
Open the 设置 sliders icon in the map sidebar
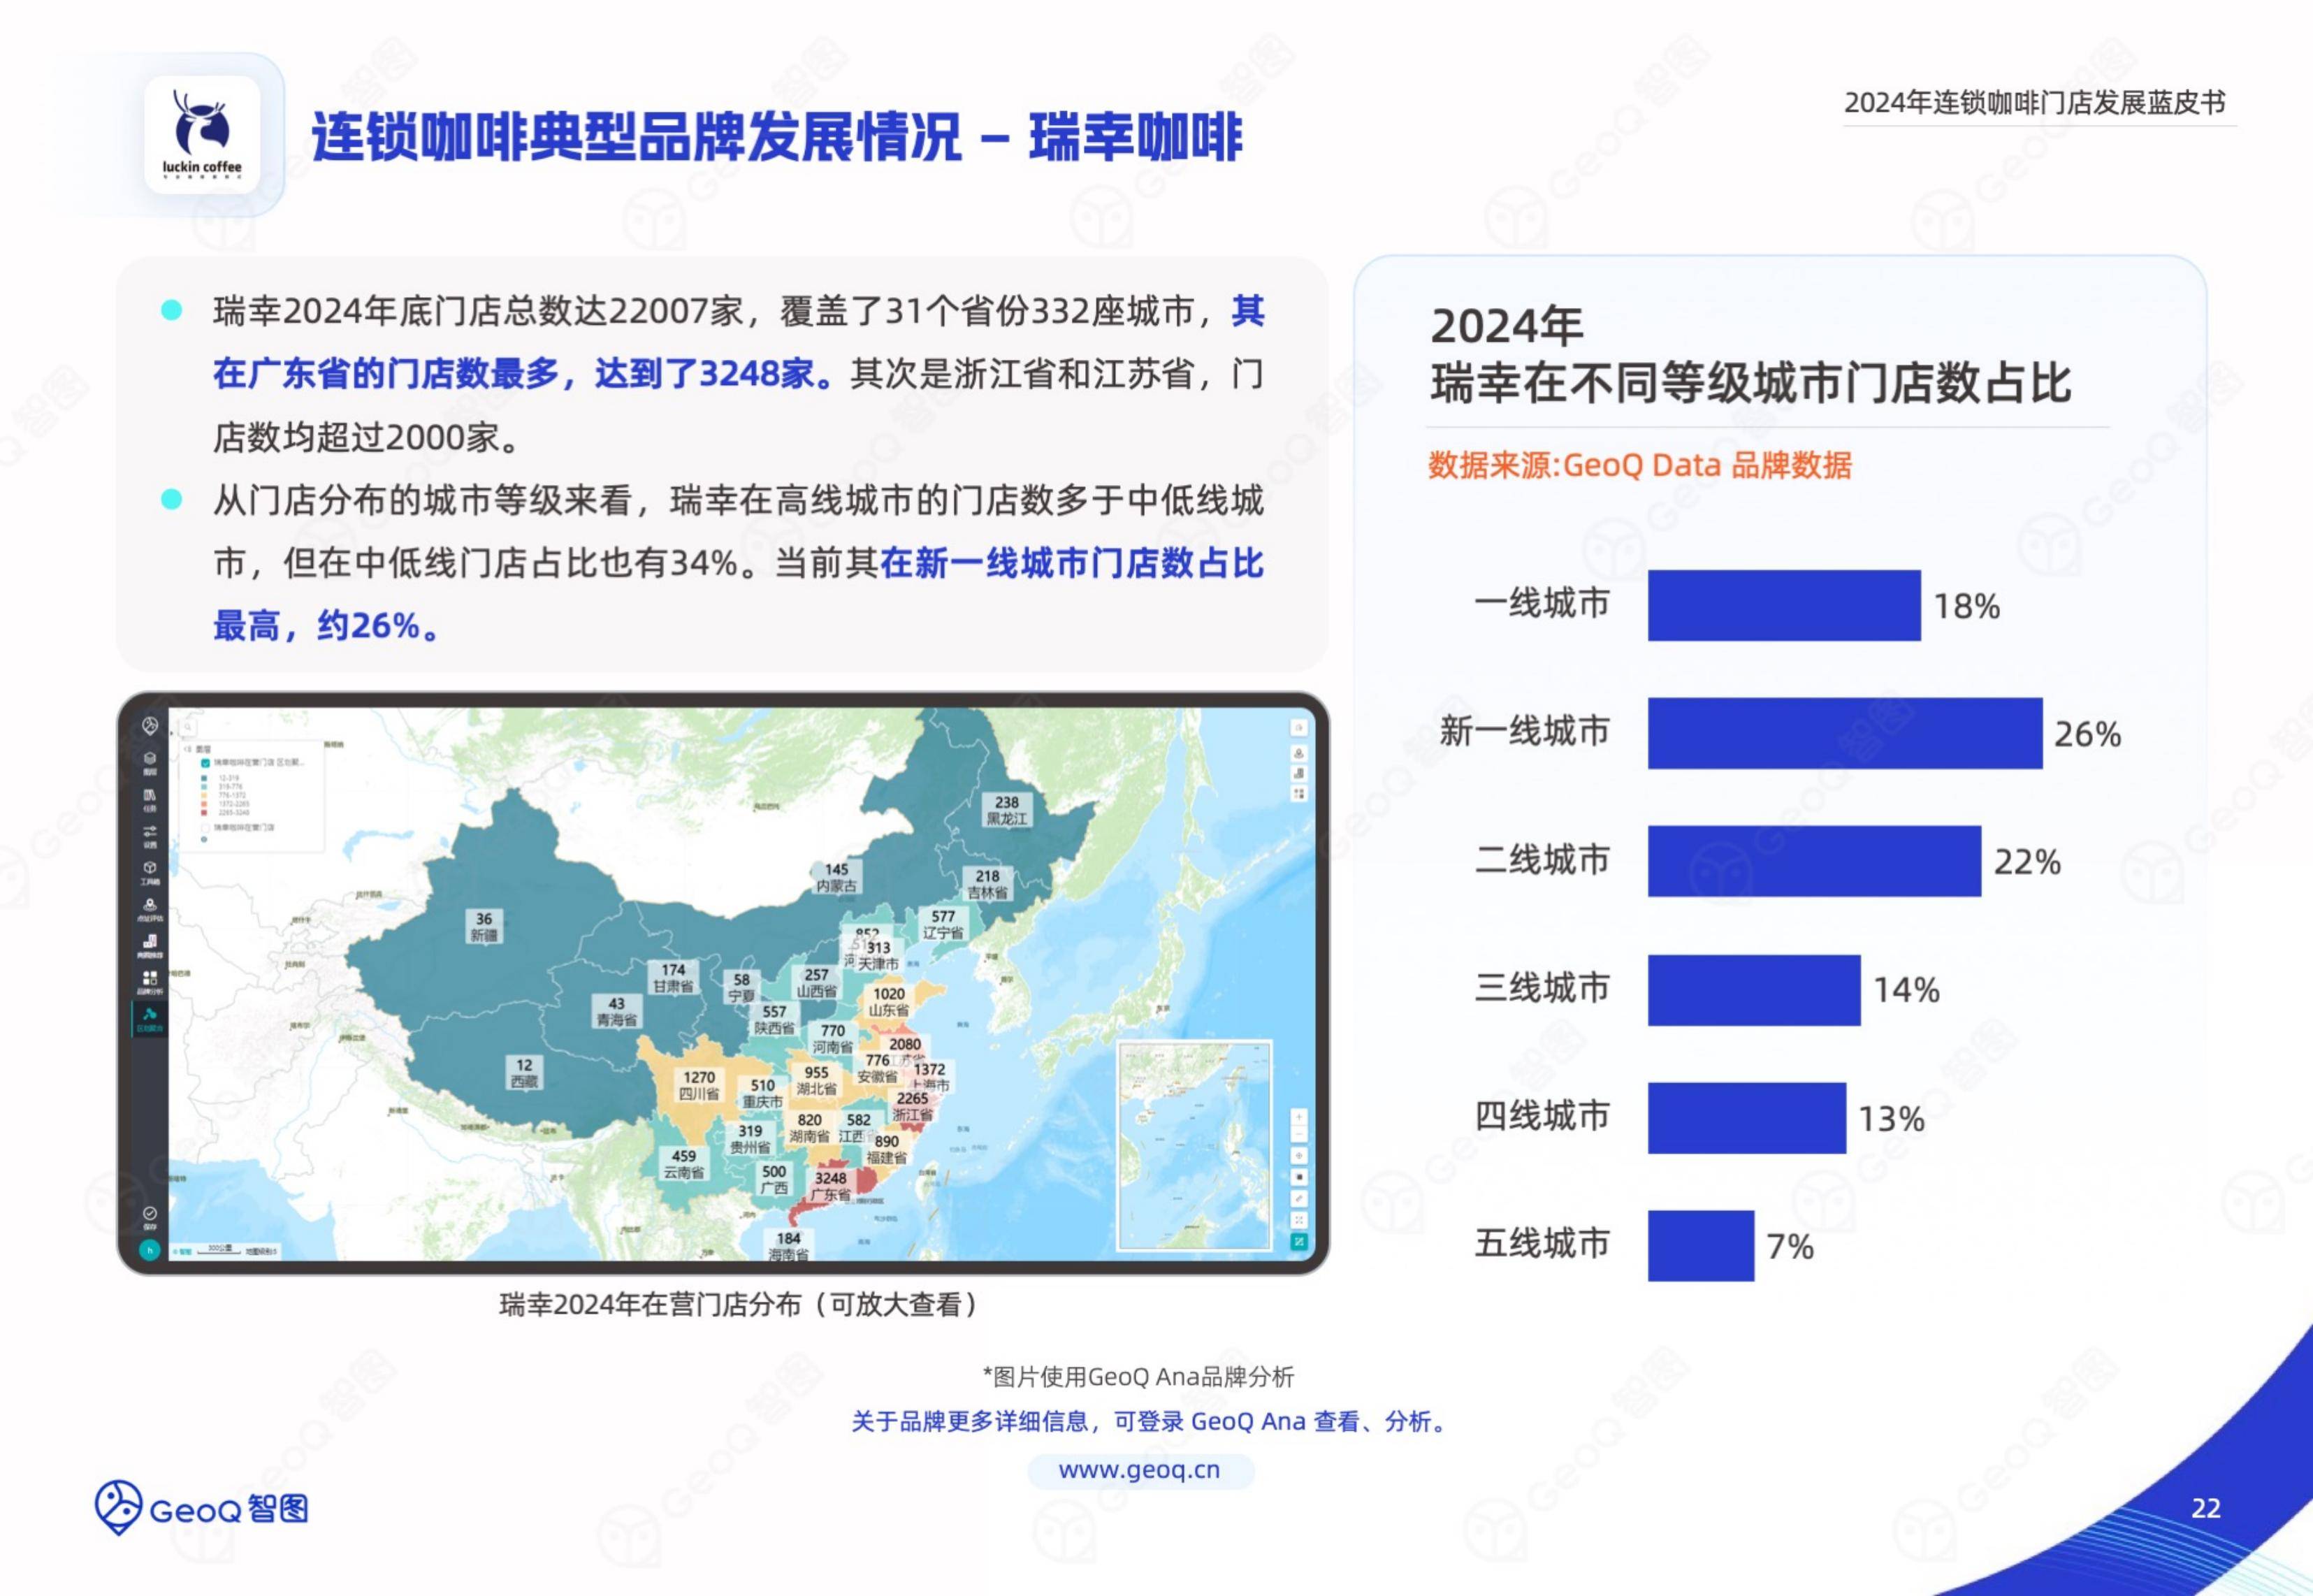[x=150, y=837]
